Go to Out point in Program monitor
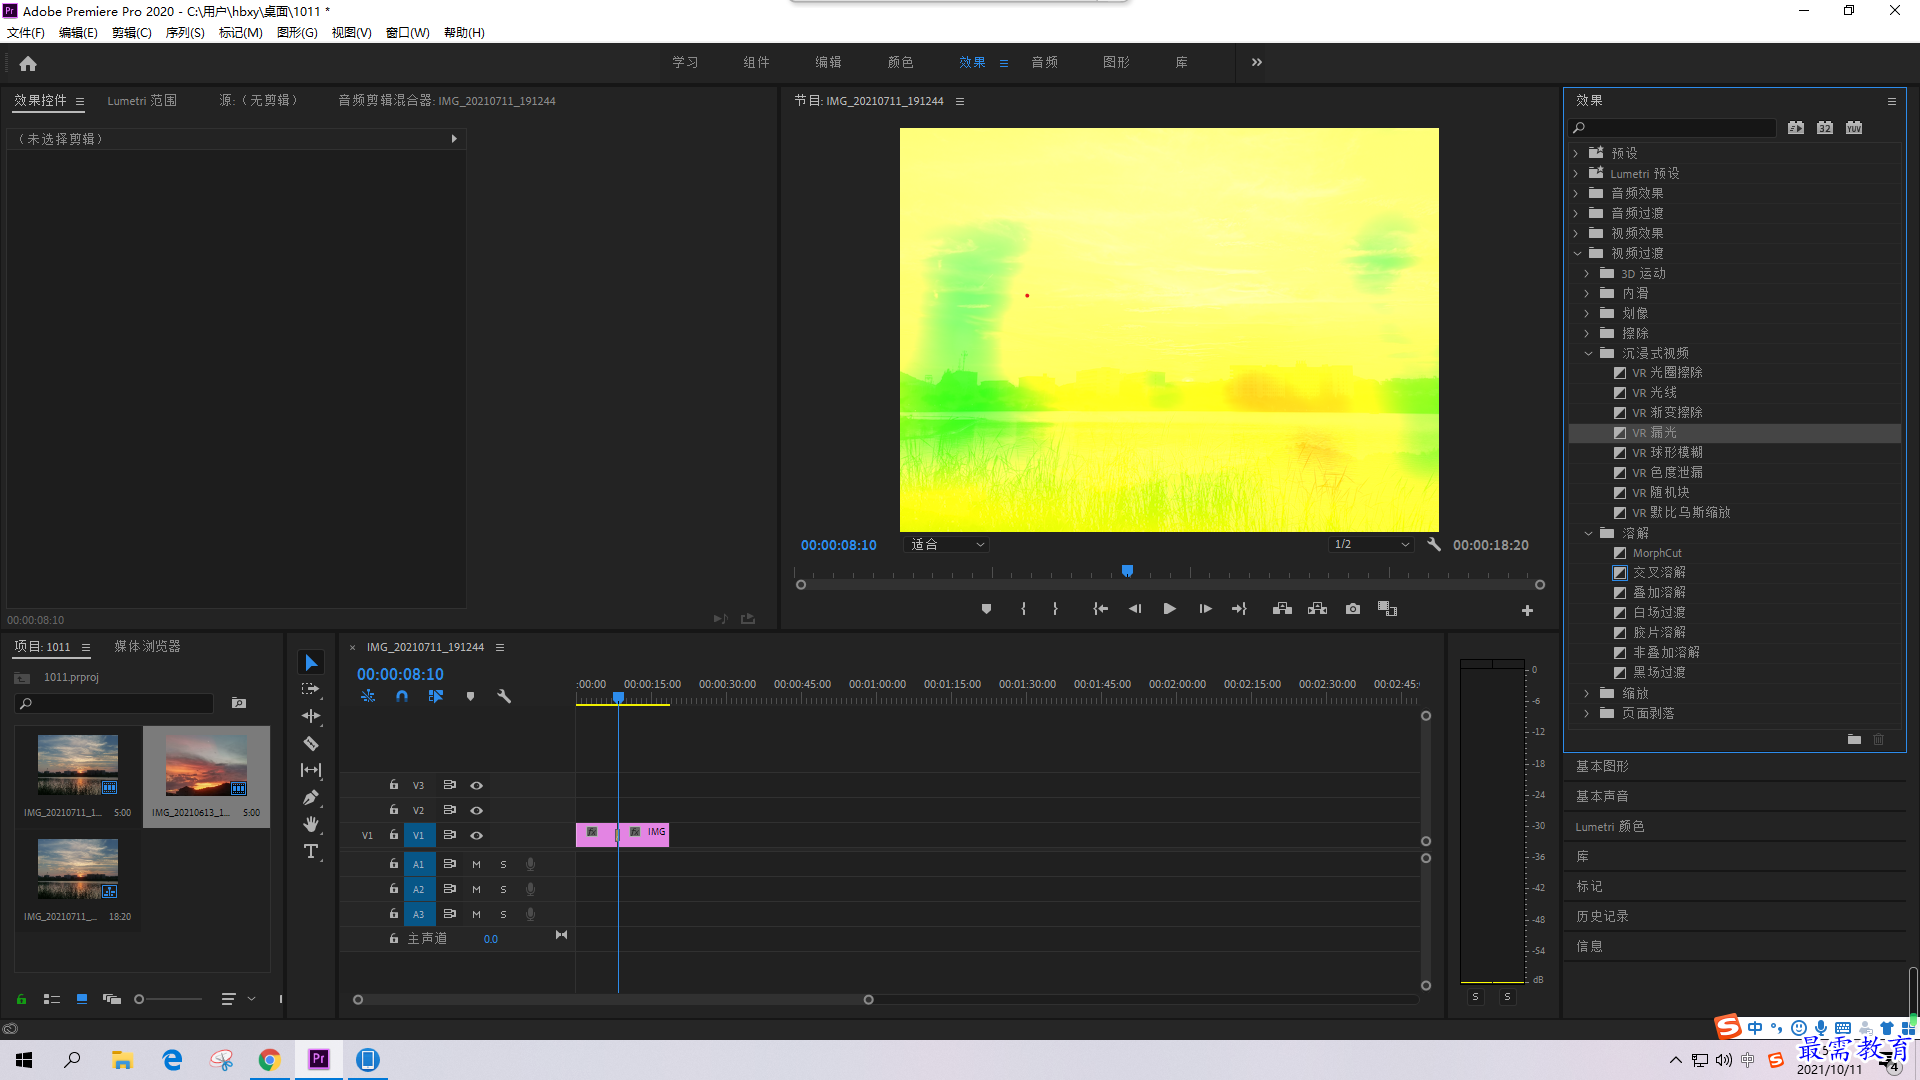This screenshot has height=1080, width=1920. click(x=1240, y=609)
